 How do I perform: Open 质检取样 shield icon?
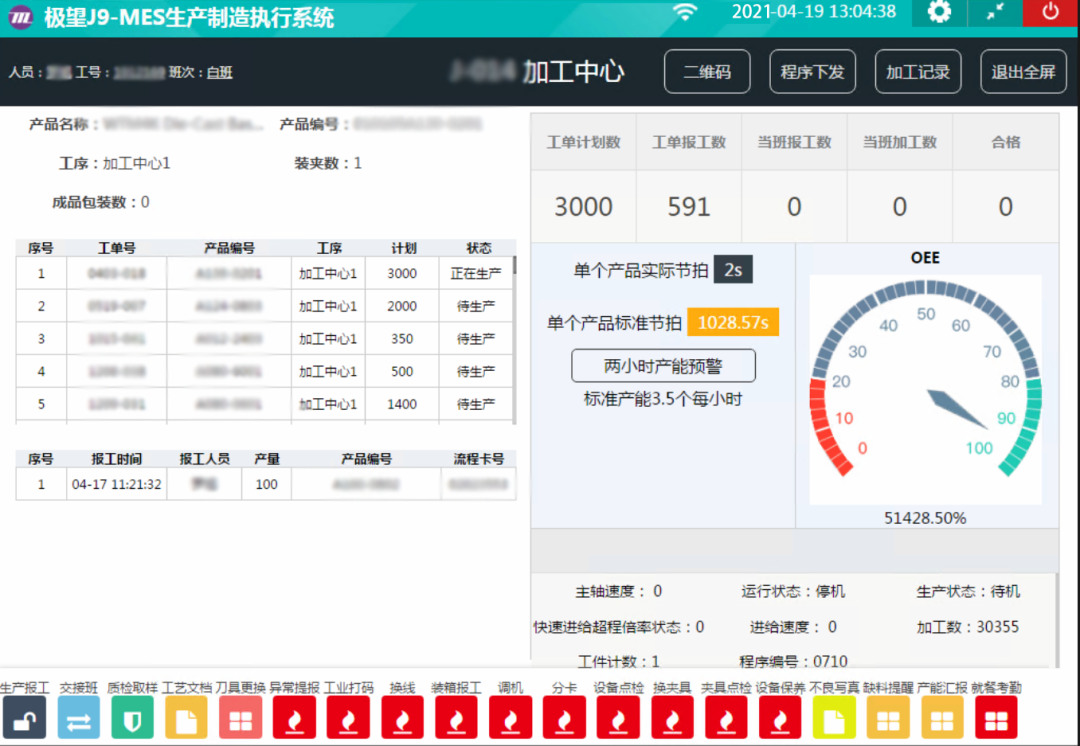point(132,718)
